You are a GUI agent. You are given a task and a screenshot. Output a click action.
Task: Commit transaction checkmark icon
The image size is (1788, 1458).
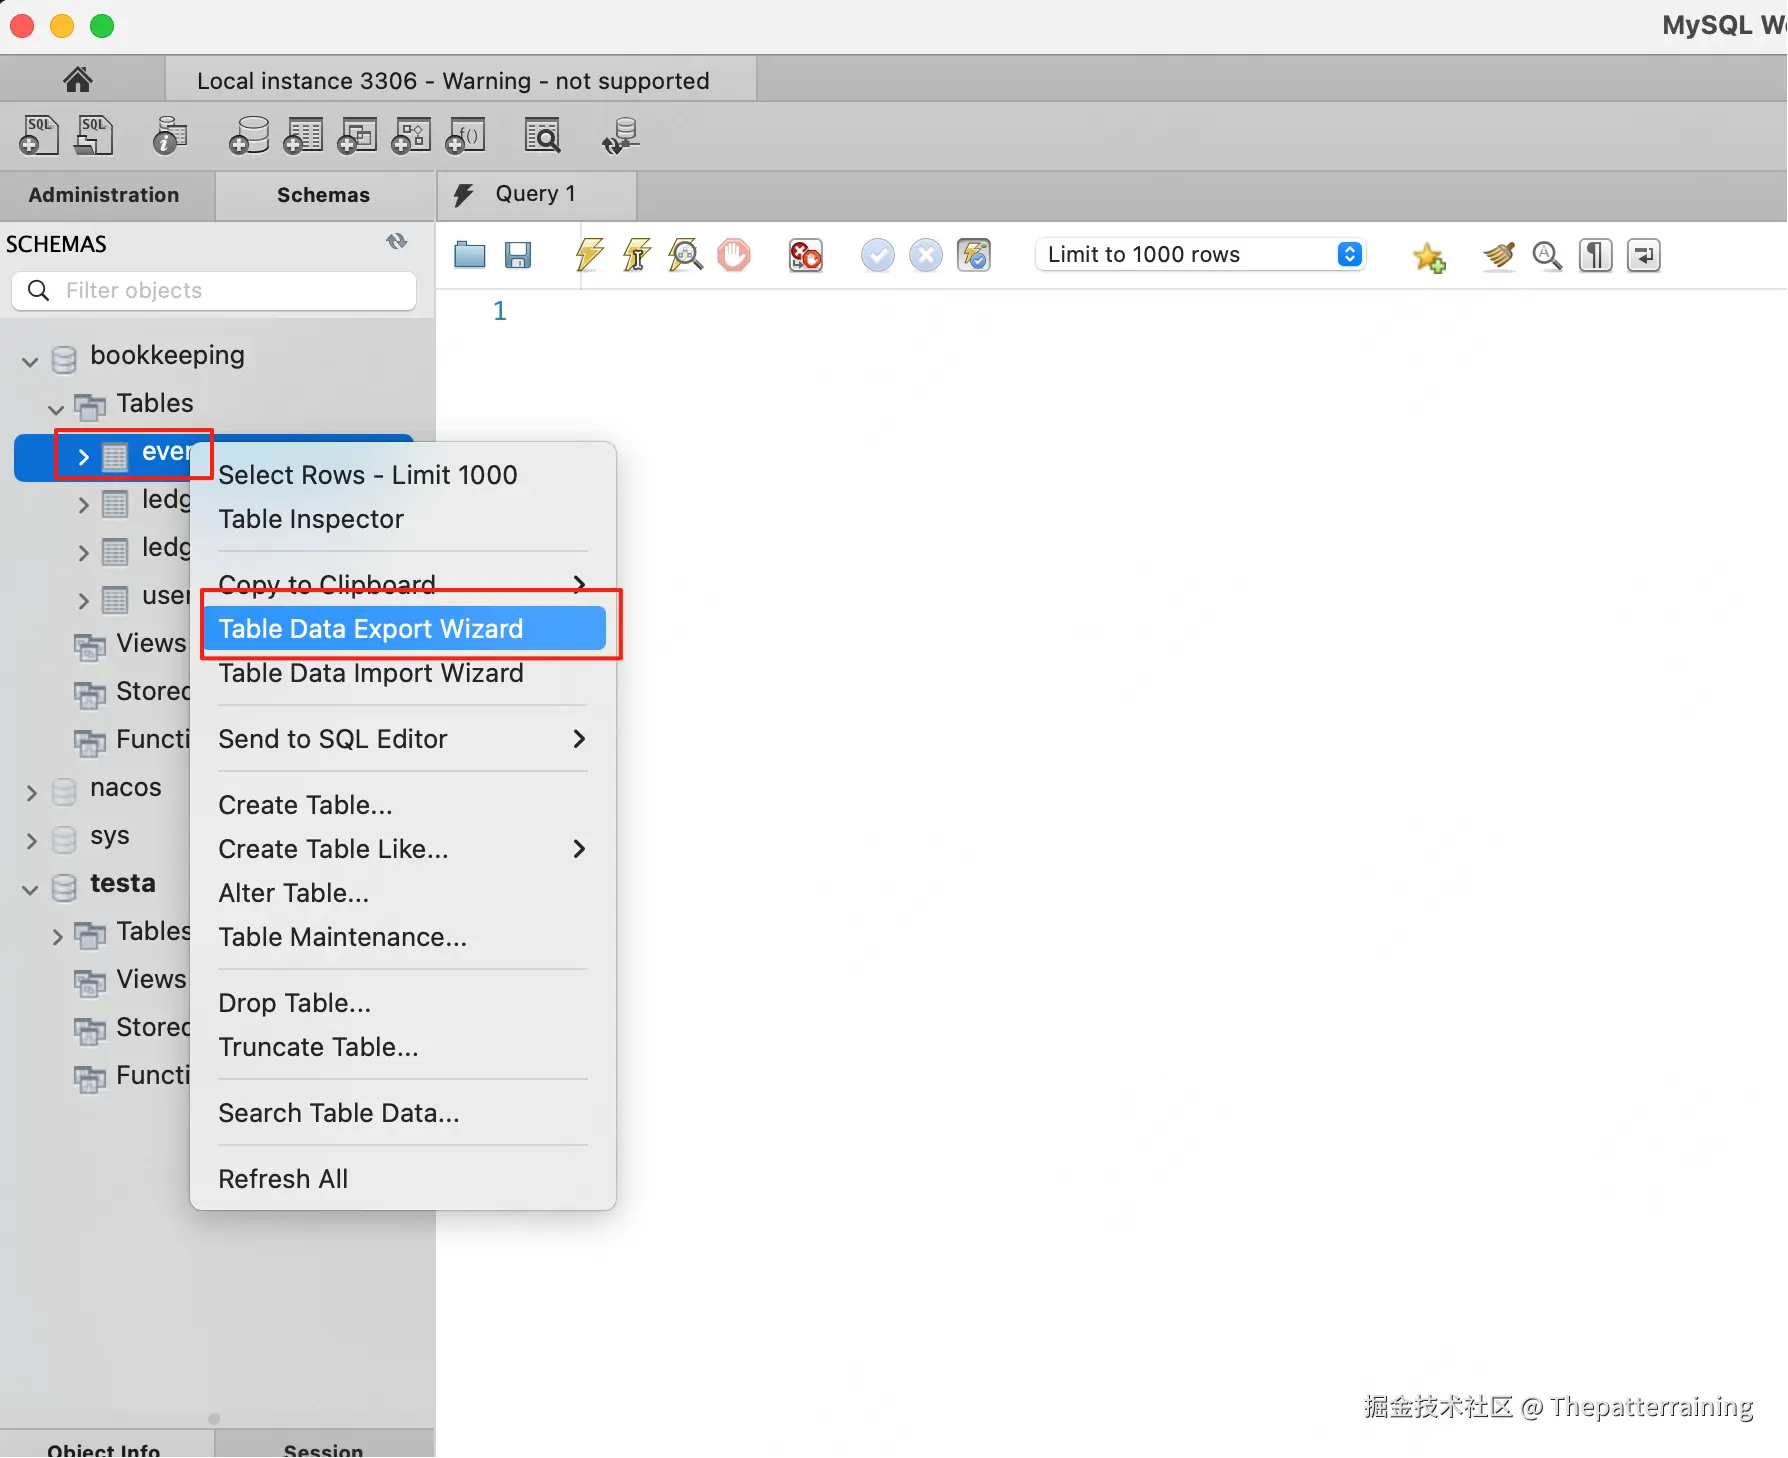(x=877, y=255)
